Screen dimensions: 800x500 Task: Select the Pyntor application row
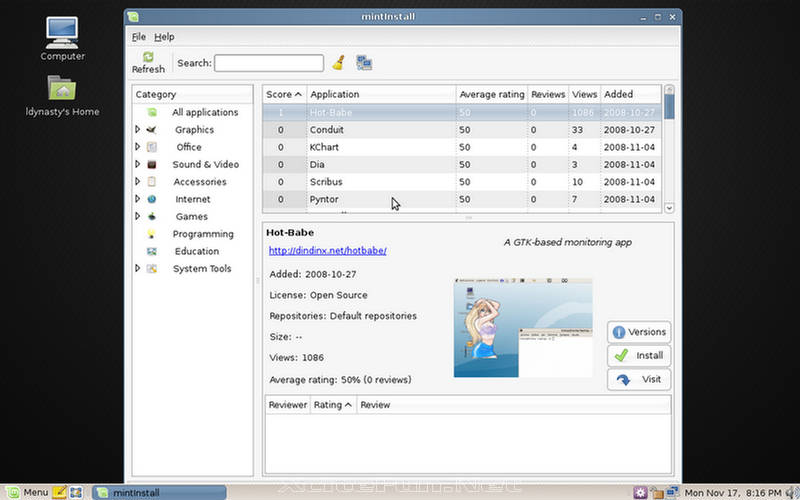click(x=462, y=199)
